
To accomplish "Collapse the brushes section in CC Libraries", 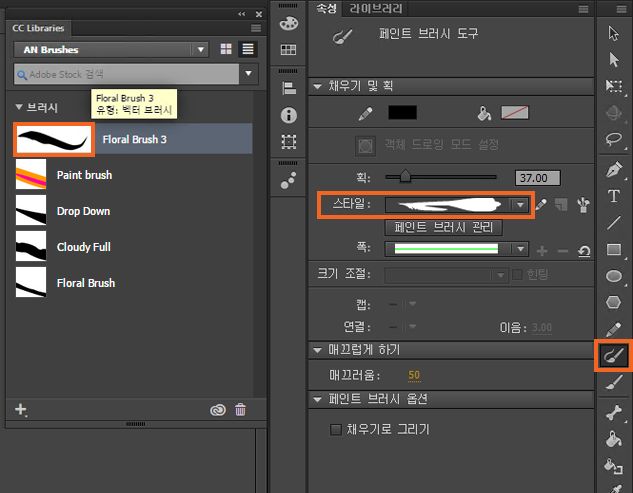I will click(19, 107).
